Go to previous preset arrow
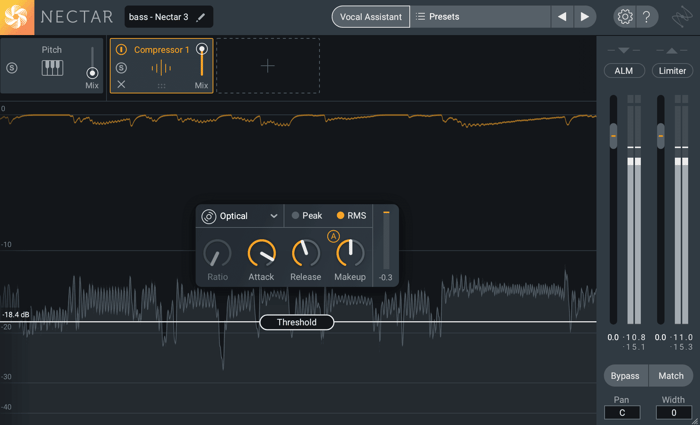 click(562, 17)
